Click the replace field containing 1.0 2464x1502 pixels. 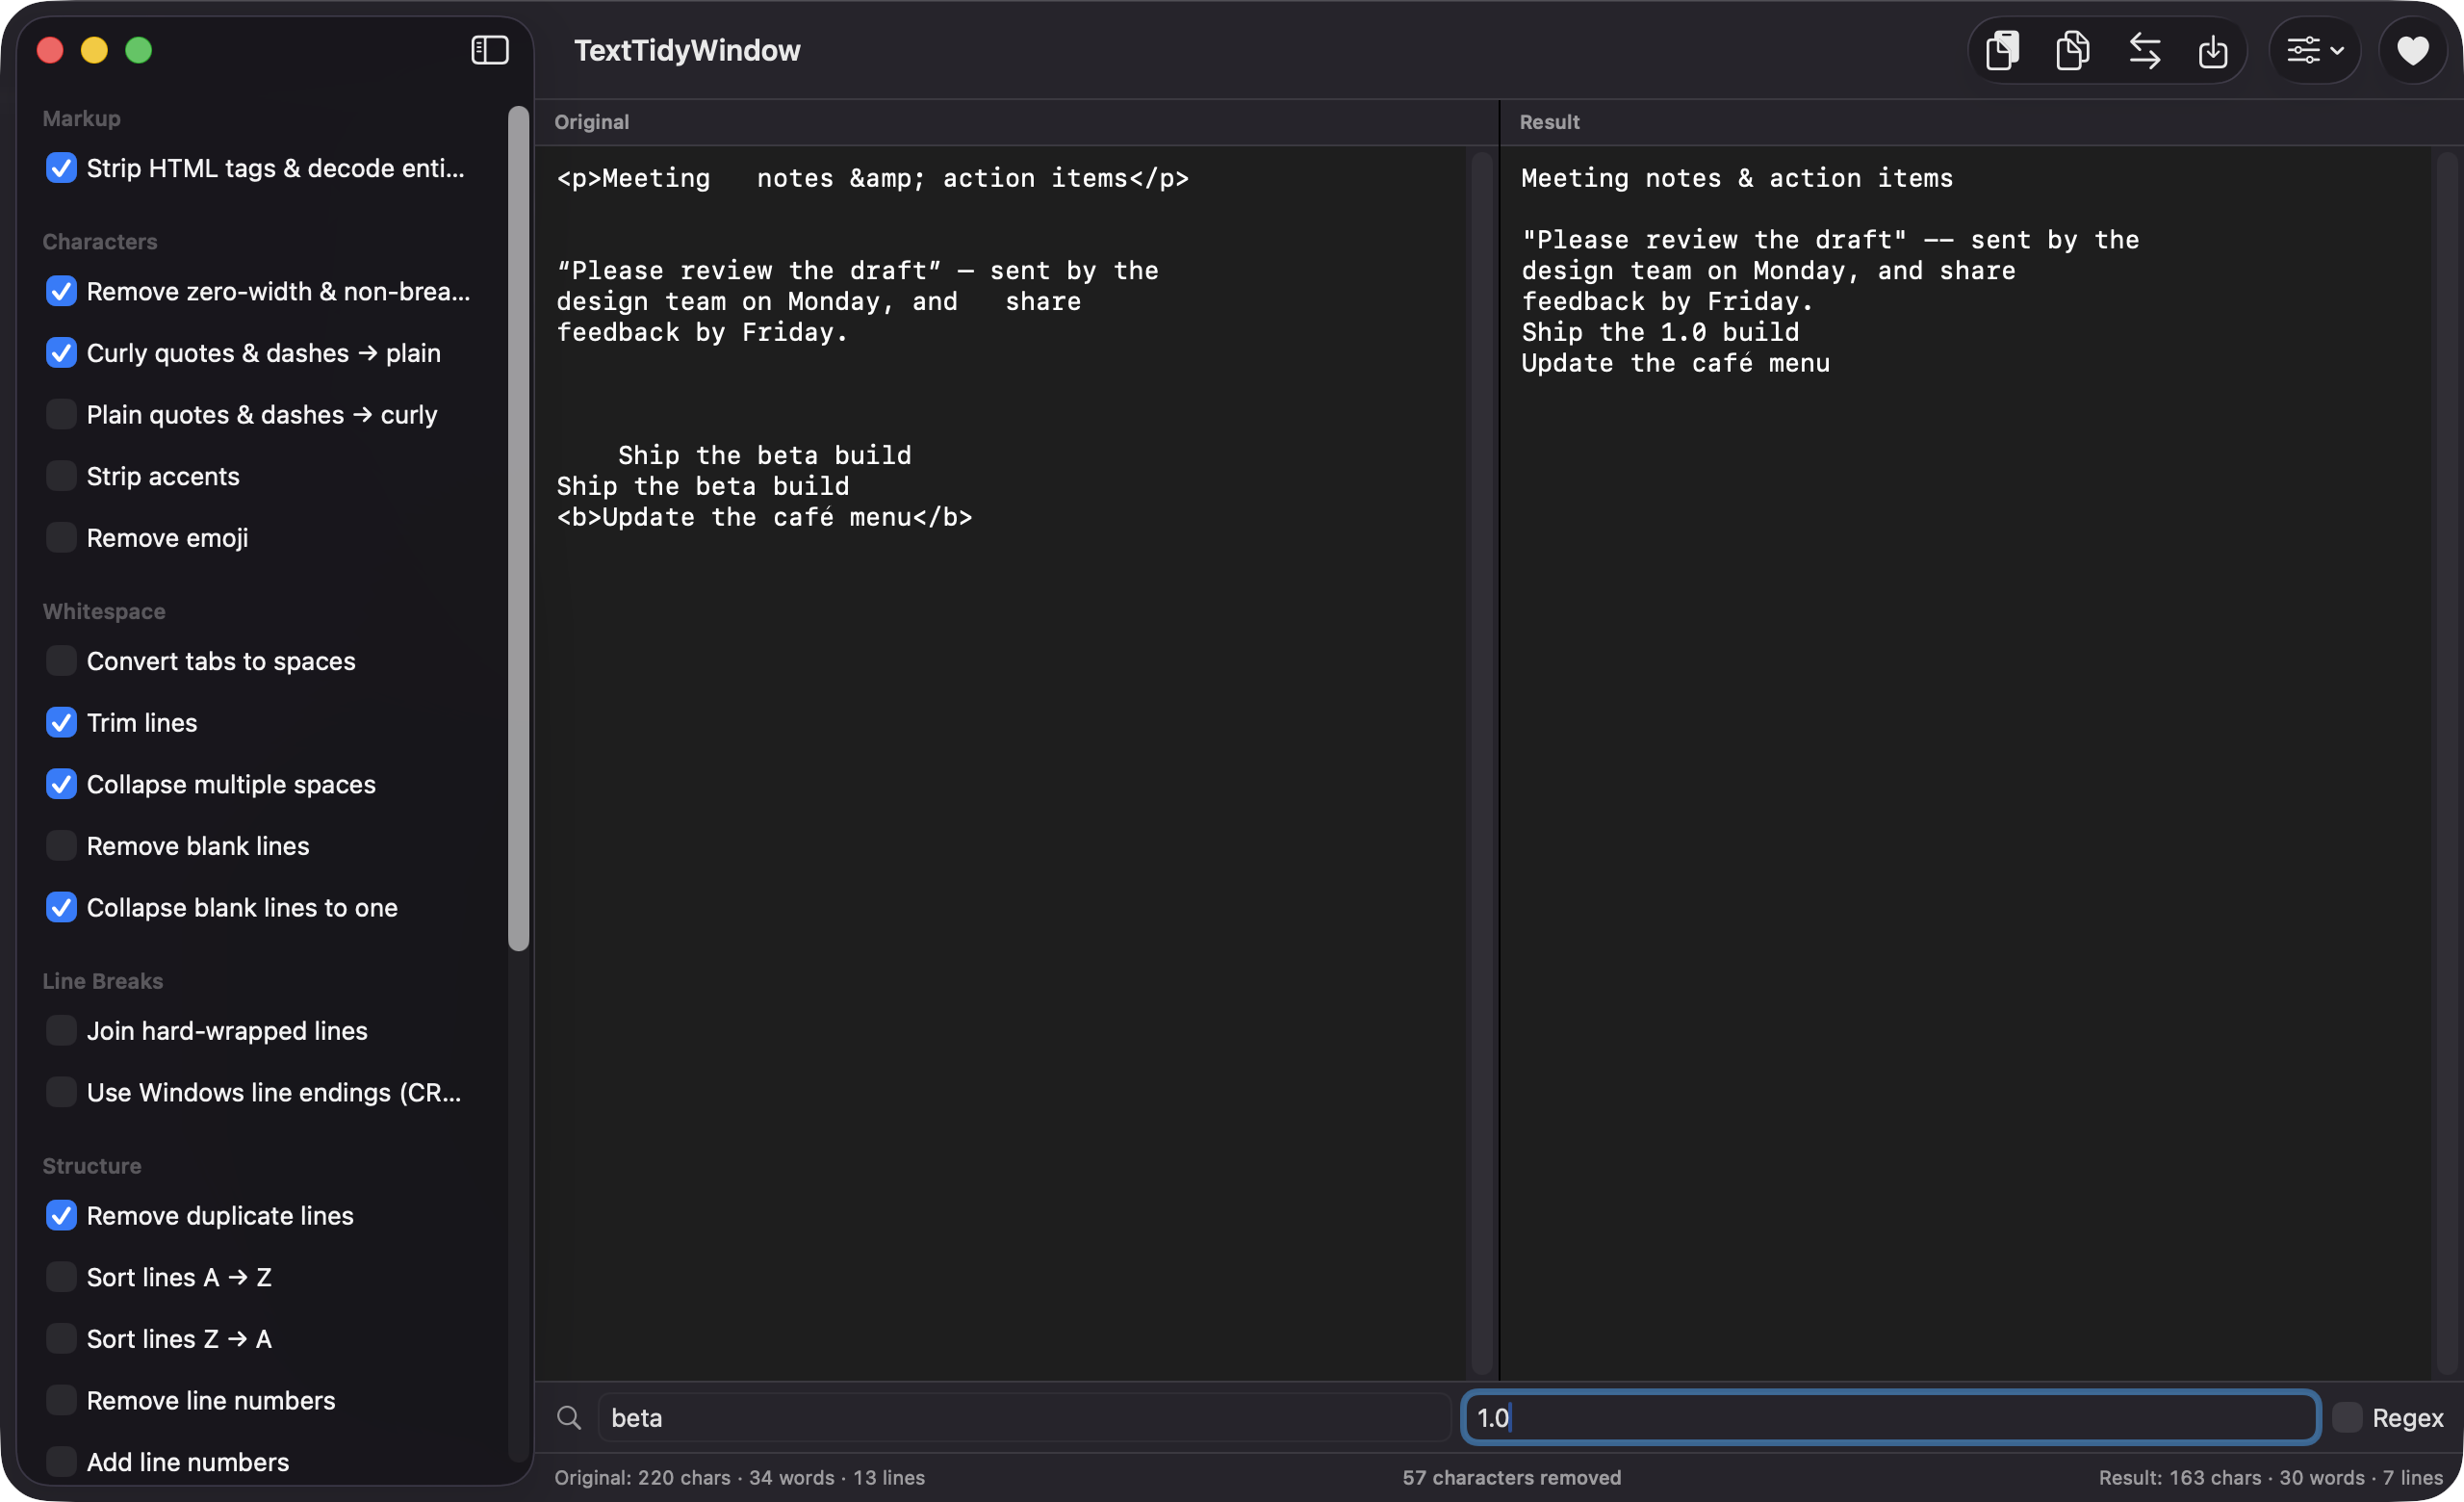[1890, 1417]
